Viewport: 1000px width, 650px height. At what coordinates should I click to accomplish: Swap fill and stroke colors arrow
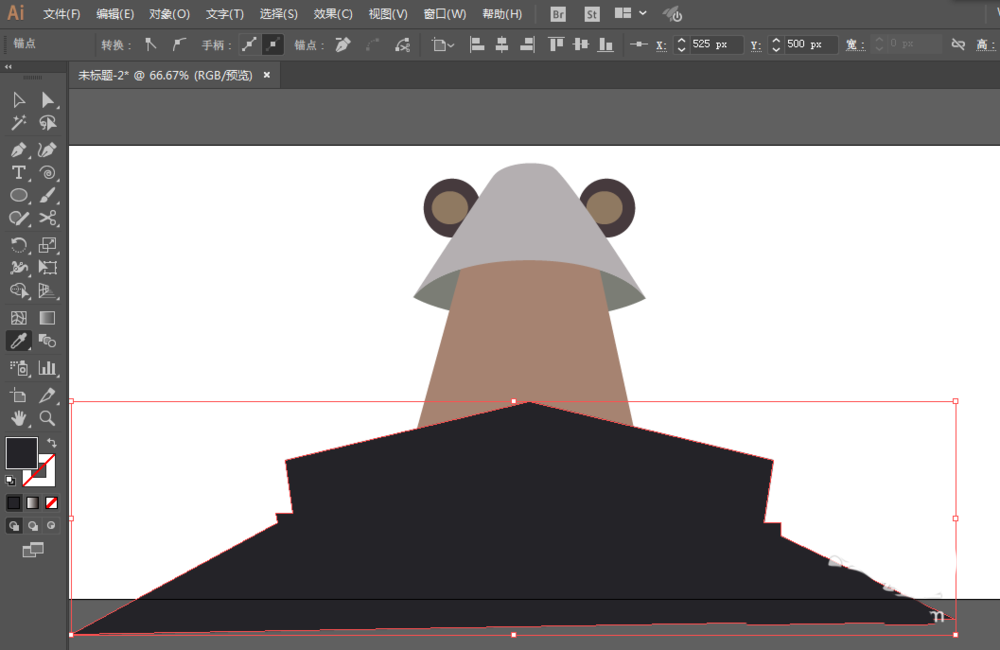click(52, 443)
